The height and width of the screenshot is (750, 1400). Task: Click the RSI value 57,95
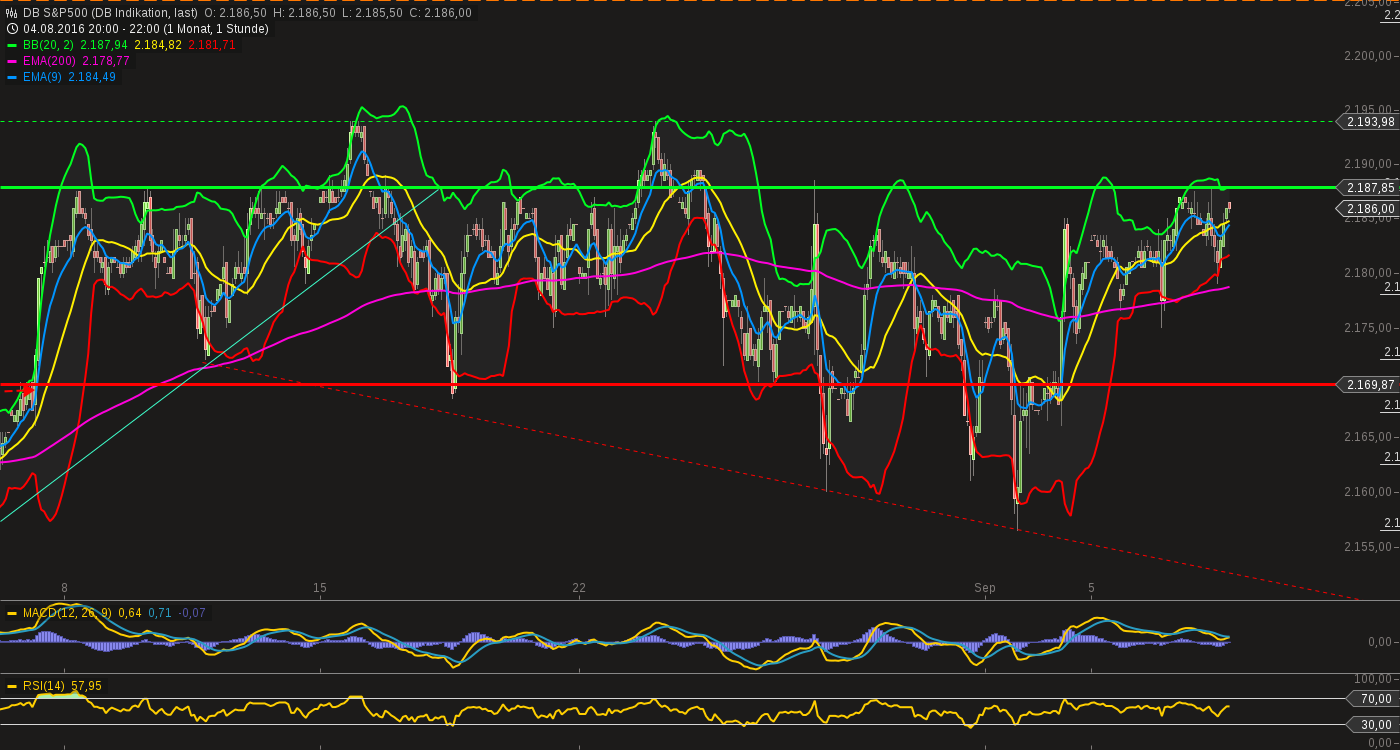tap(86, 686)
